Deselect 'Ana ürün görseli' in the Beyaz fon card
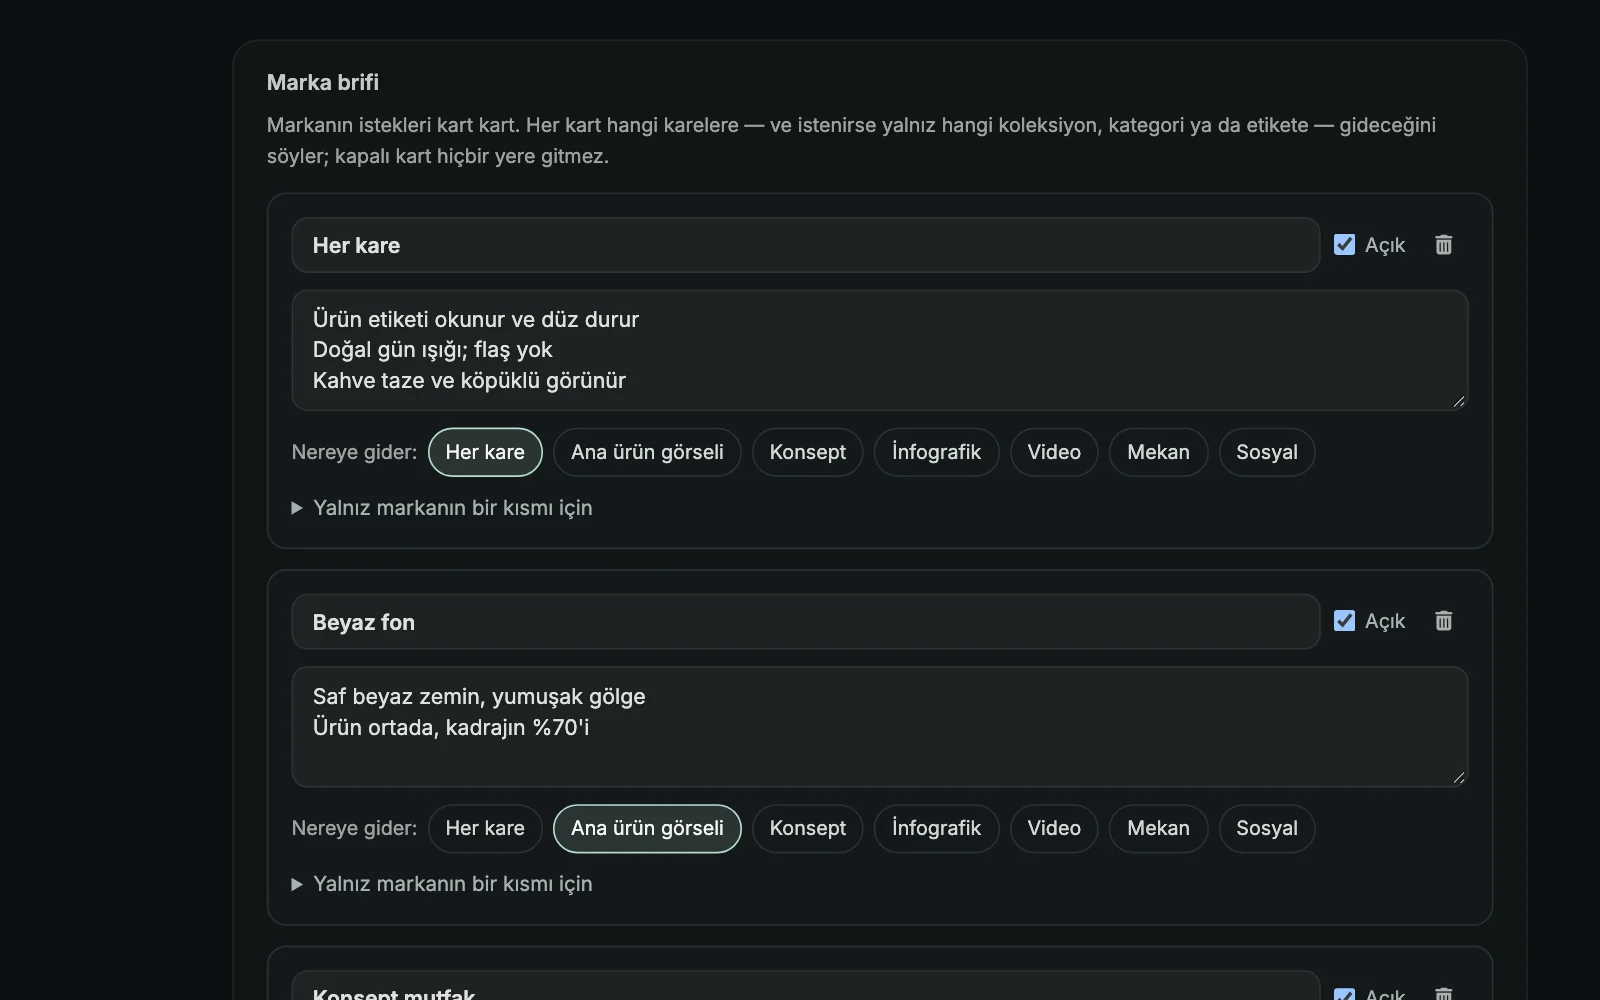This screenshot has width=1600, height=1000. 647,828
